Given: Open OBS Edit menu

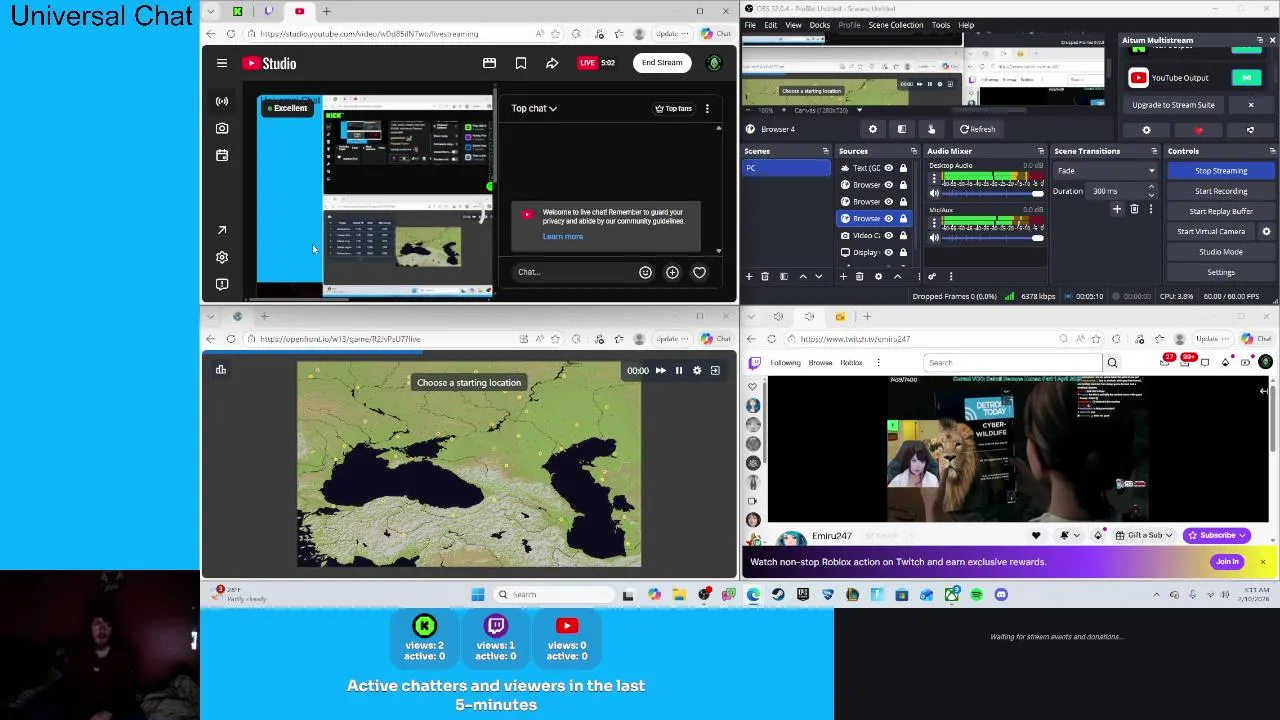Looking at the screenshot, I should [771, 25].
